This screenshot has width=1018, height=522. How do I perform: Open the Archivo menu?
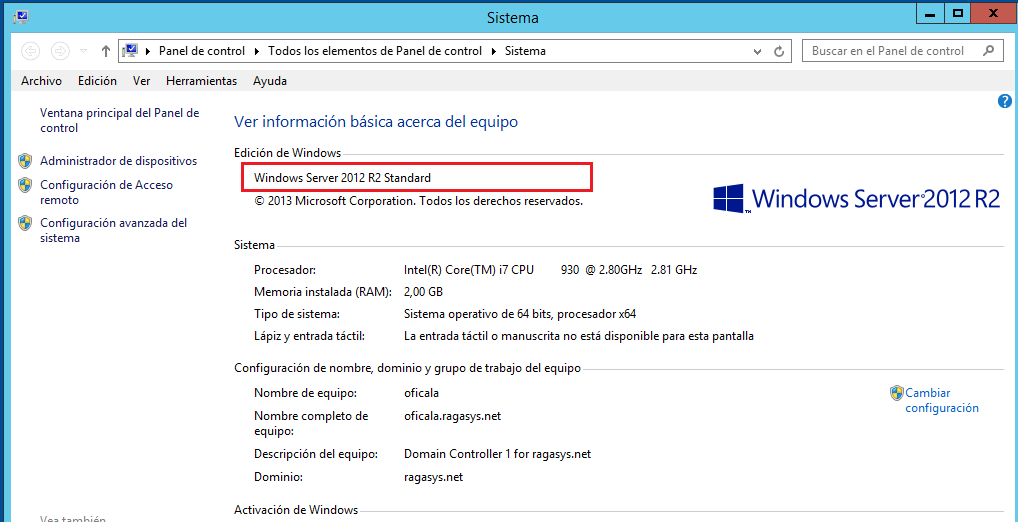click(42, 81)
